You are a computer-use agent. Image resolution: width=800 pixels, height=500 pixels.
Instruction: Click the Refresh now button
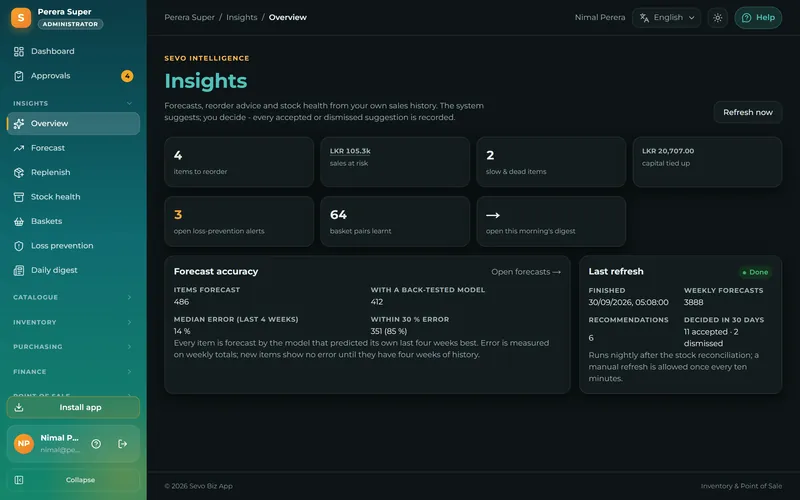(747, 112)
